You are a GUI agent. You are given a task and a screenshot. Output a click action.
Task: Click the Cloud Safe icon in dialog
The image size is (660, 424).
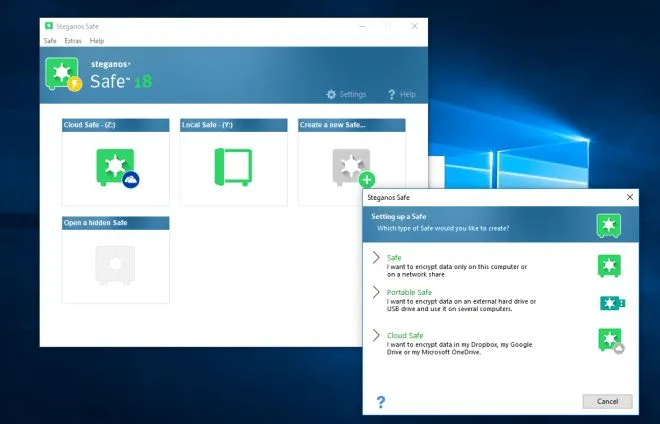tap(610, 340)
